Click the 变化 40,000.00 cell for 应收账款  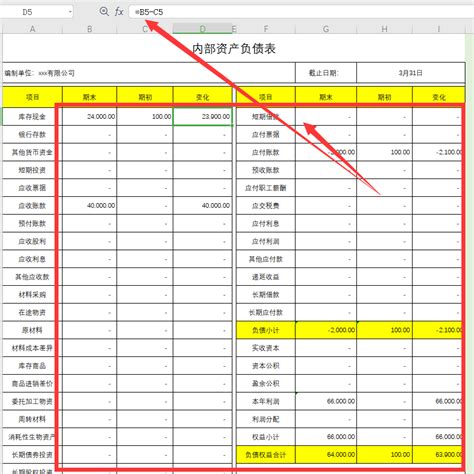pos(202,206)
